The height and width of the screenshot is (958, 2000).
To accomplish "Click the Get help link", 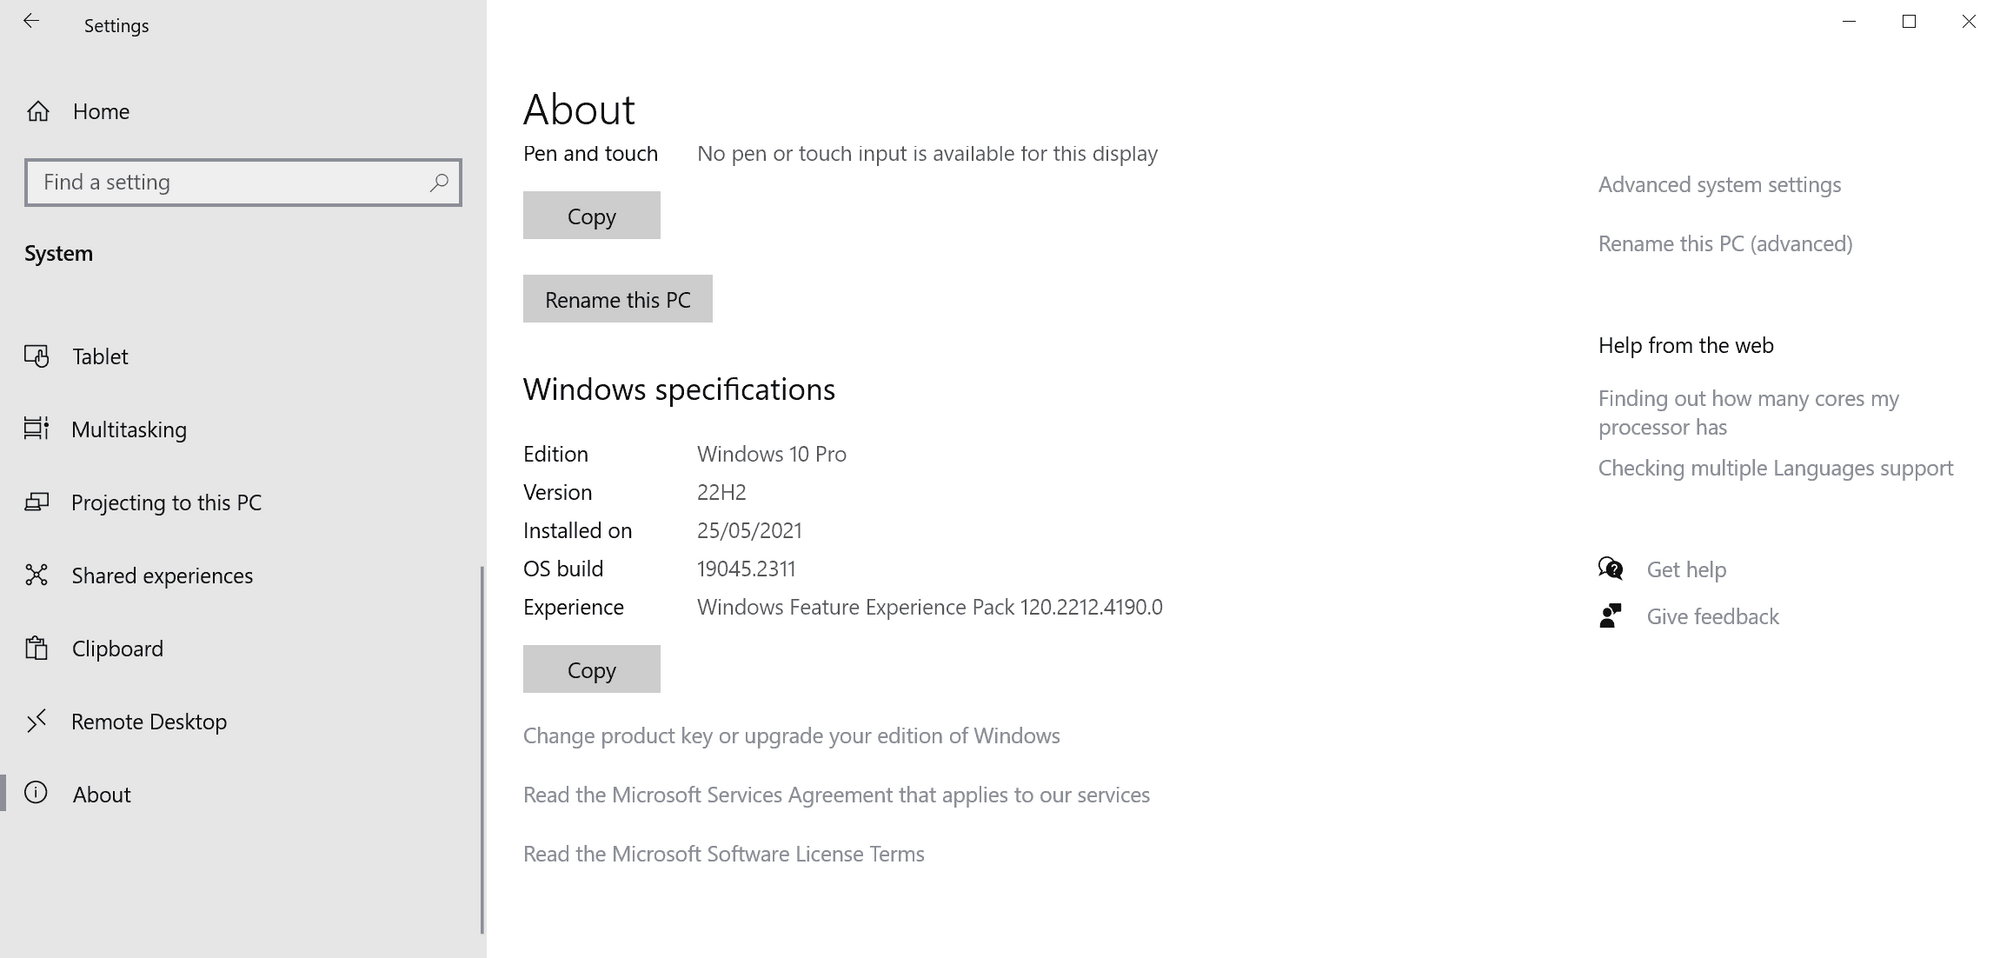I will (1686, 570).
